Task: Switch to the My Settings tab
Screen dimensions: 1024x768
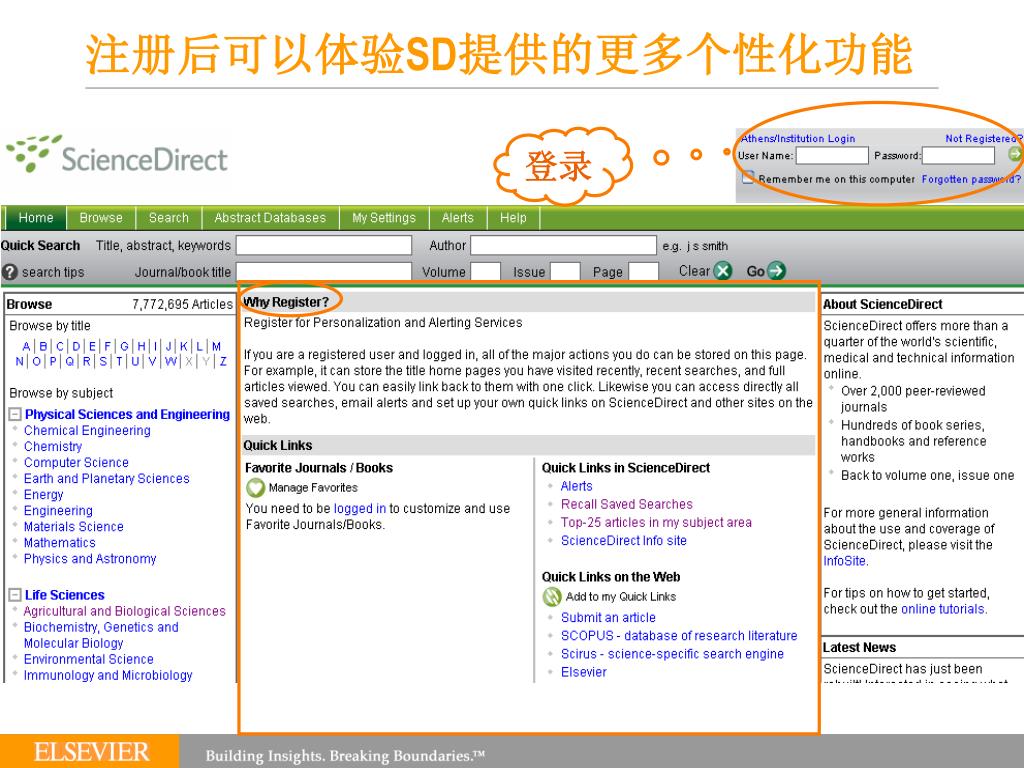Action: (x=383, y=218)
